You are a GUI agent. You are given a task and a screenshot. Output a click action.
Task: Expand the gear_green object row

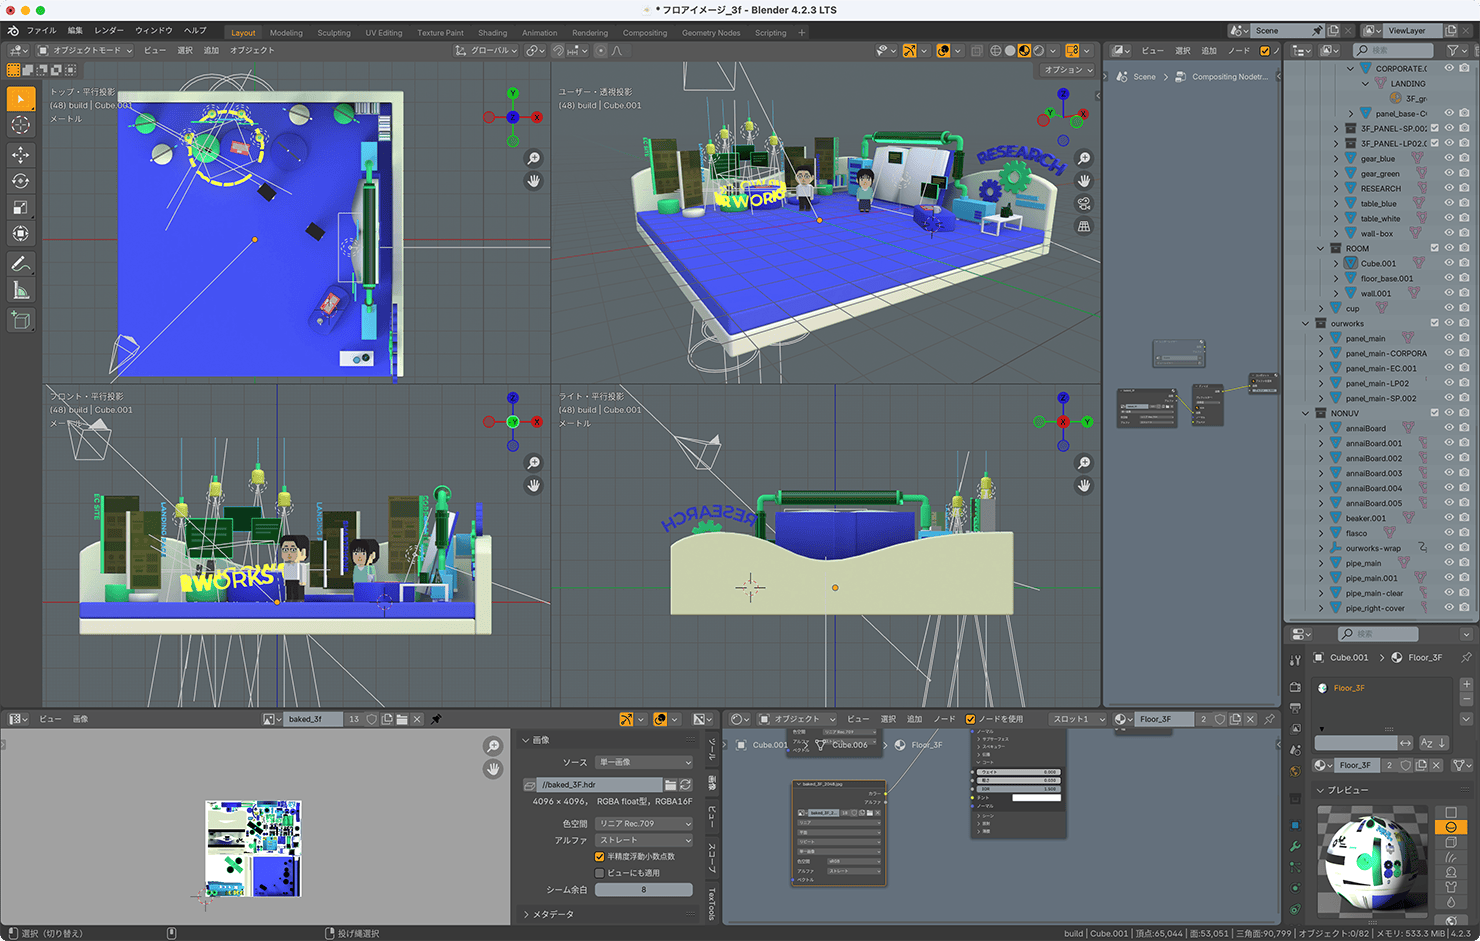coord(1335,173)
